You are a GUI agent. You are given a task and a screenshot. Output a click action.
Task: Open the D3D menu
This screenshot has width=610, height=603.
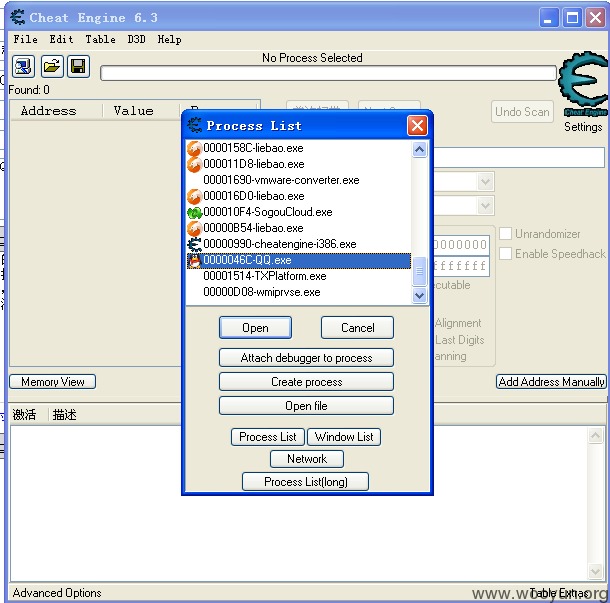[x=137, y=39]
